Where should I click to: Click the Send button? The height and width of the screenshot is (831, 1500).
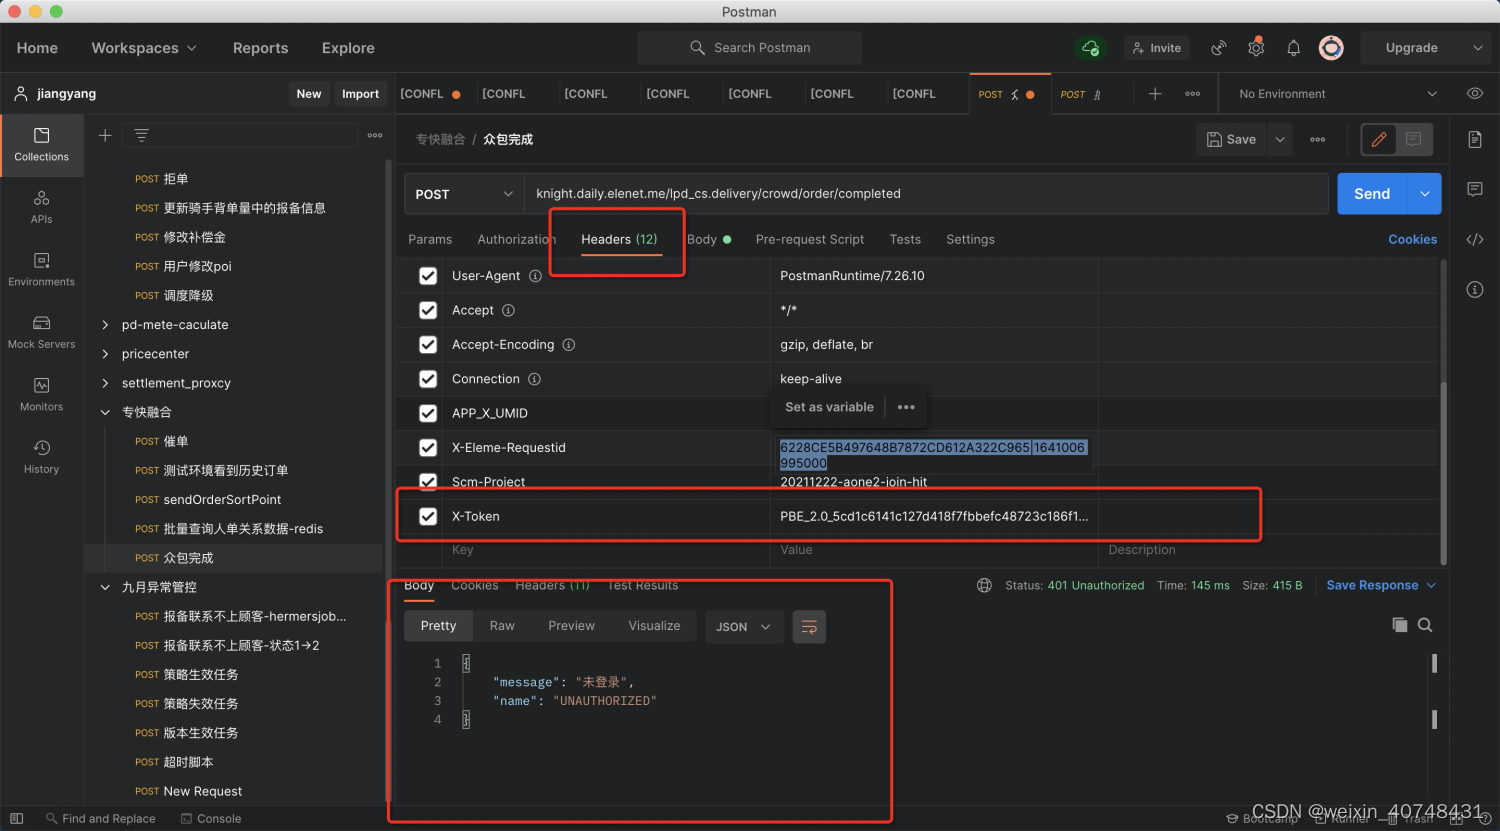click(1372, 194)
